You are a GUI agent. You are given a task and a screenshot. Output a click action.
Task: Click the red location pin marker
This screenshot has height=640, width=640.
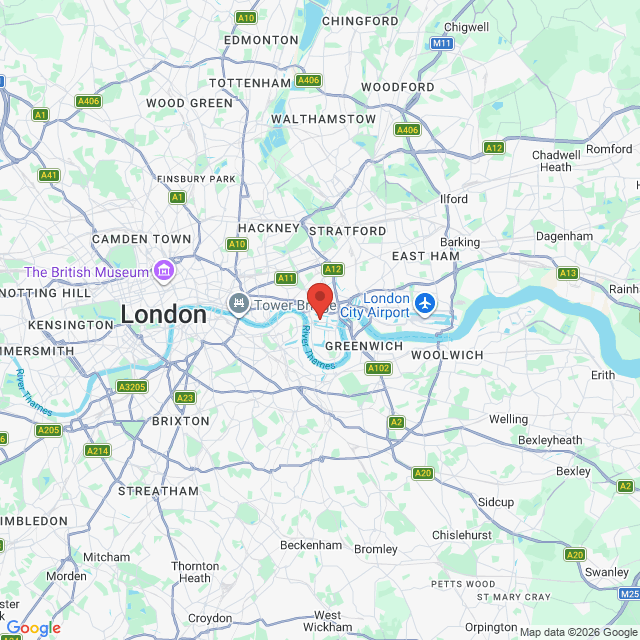pos(320,301)
